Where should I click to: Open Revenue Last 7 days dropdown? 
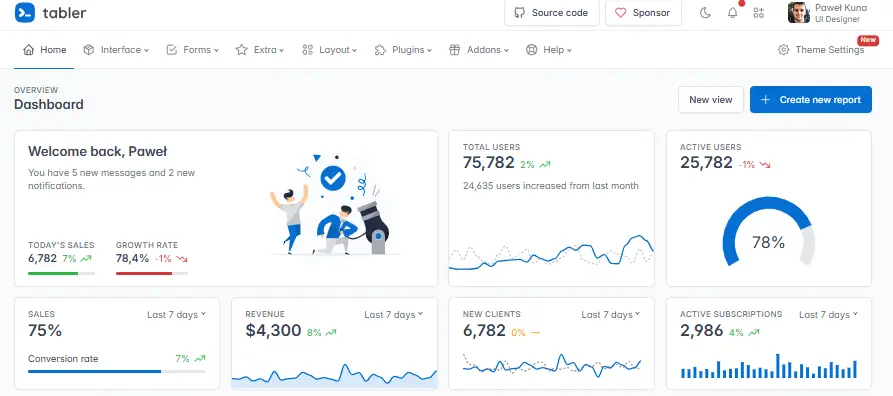coord(394,315)
